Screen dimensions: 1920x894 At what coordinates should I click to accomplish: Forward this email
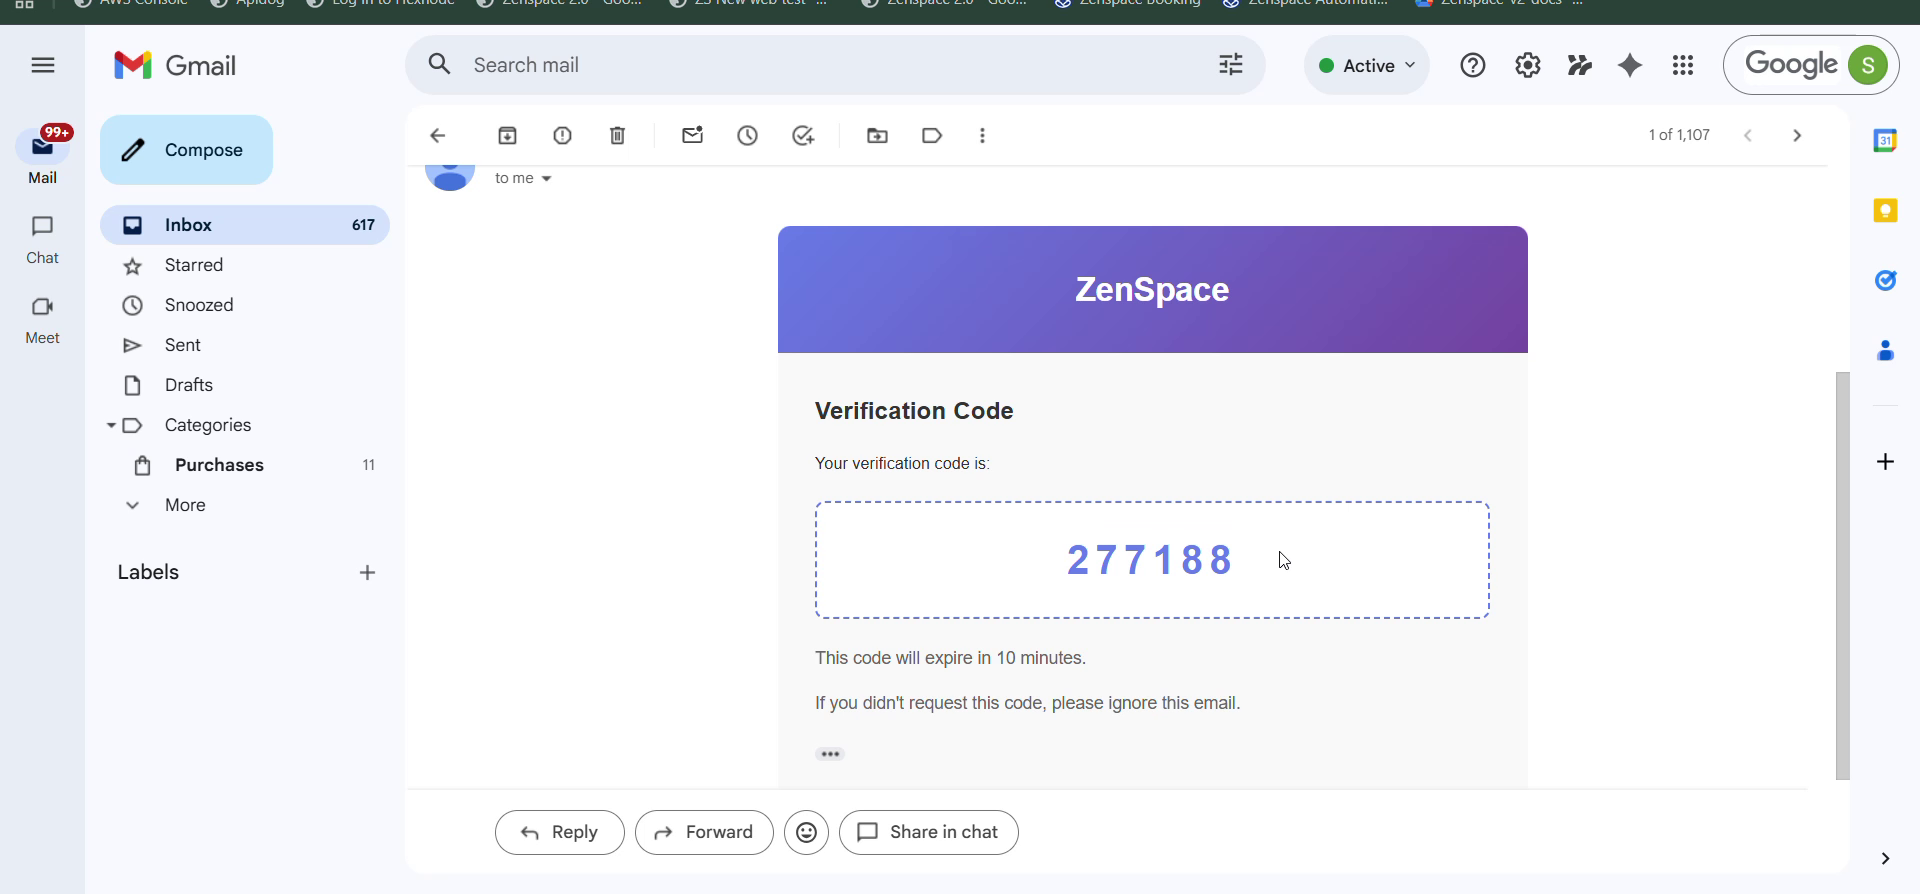click(704, 832)
